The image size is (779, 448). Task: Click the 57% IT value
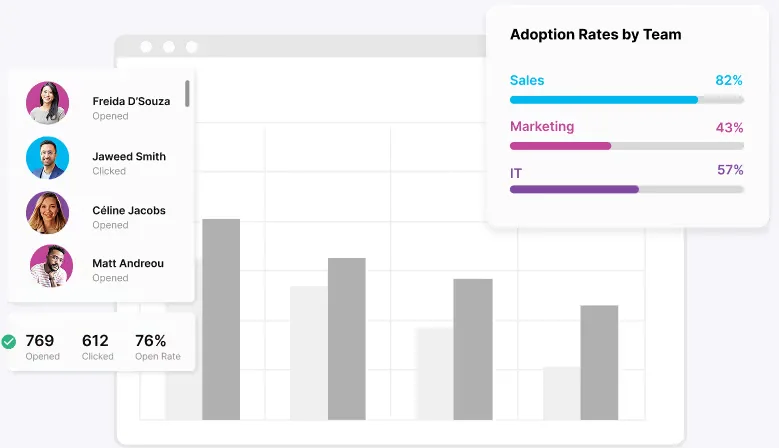click(x=730, y=170)
